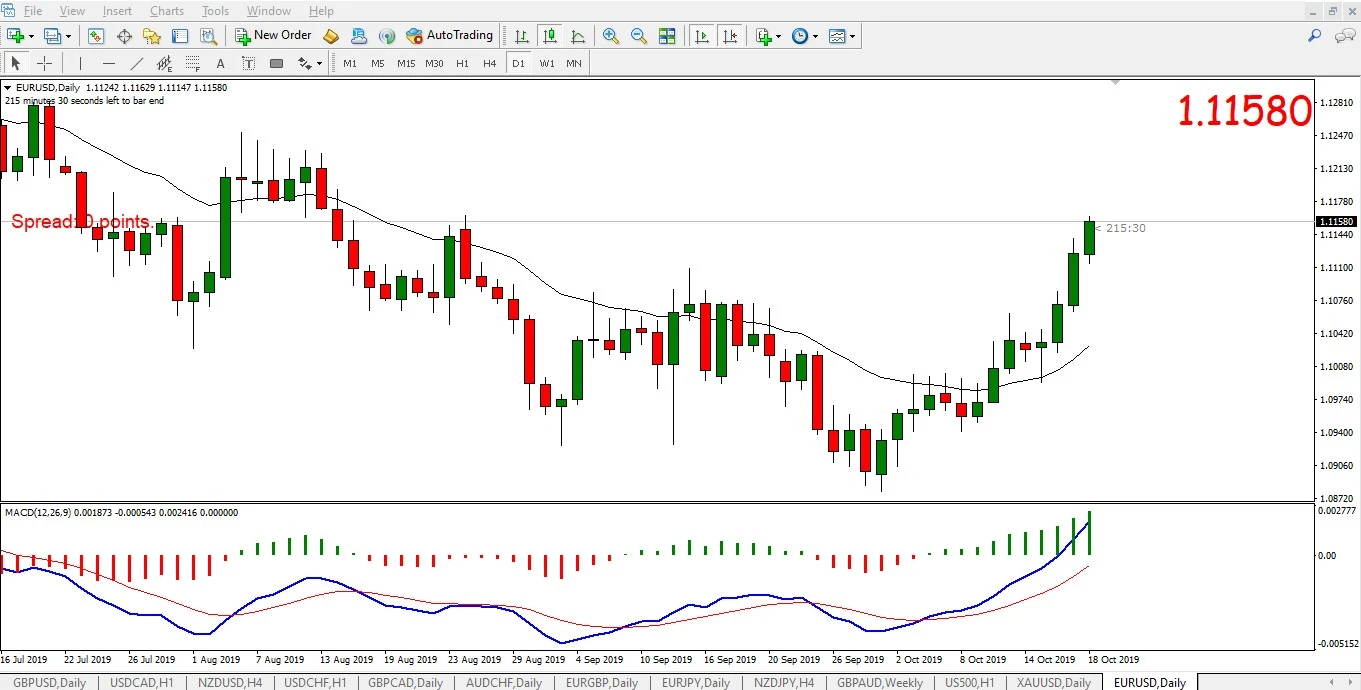This screenshot has width=1361, height=690.
Task: Draw a vertical line
Action: [80, 63]
